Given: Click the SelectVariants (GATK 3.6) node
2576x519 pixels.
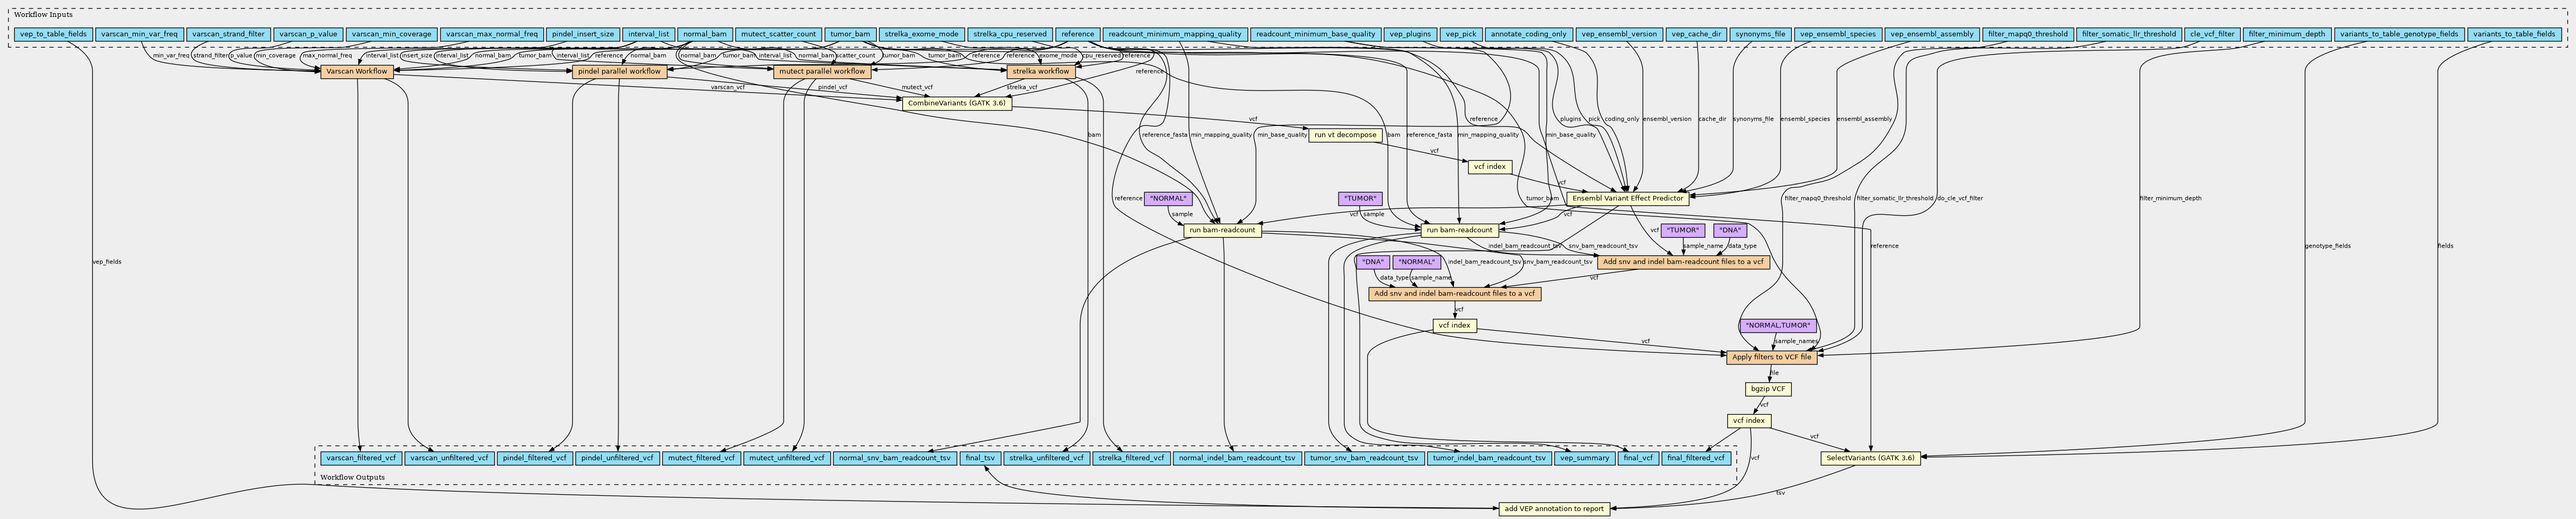Looking at the screenshot, I should pos(1870,458).
